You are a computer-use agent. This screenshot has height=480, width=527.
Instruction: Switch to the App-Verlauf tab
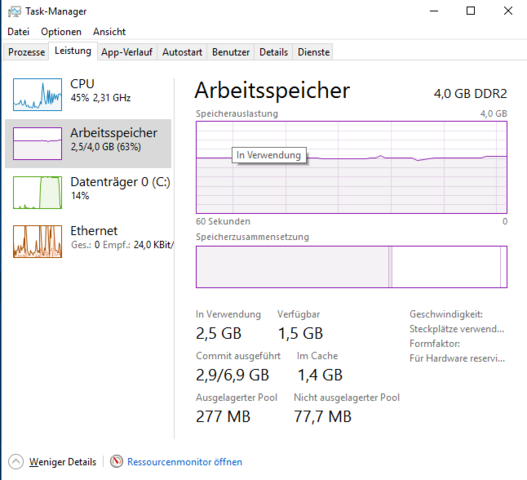click(x=127, y=52)
